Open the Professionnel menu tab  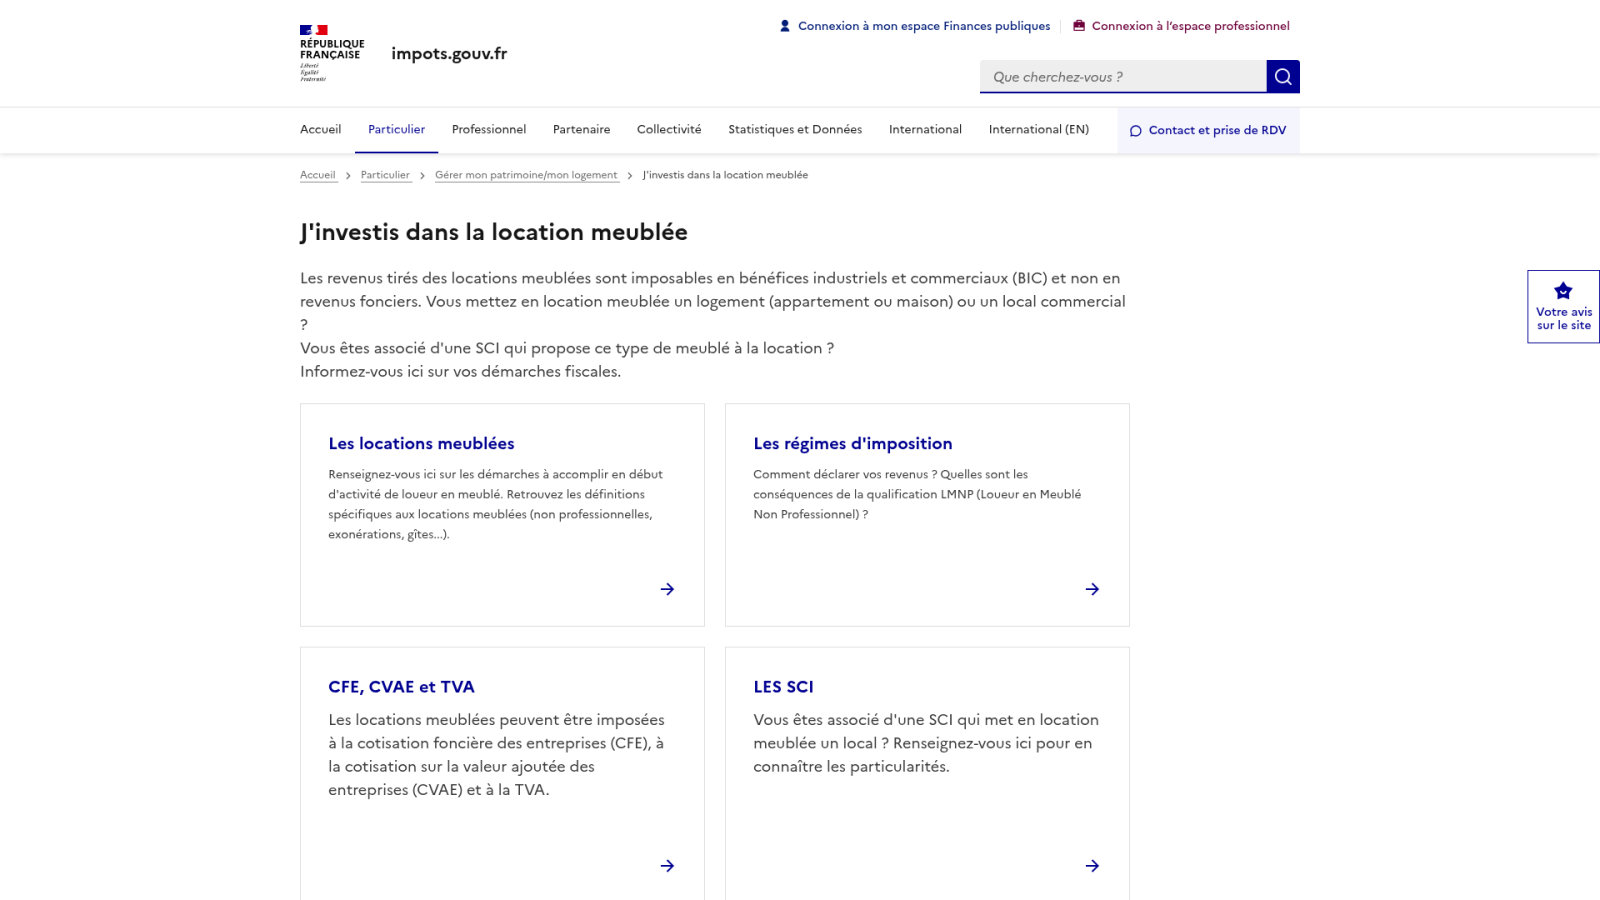pos(489,130)
